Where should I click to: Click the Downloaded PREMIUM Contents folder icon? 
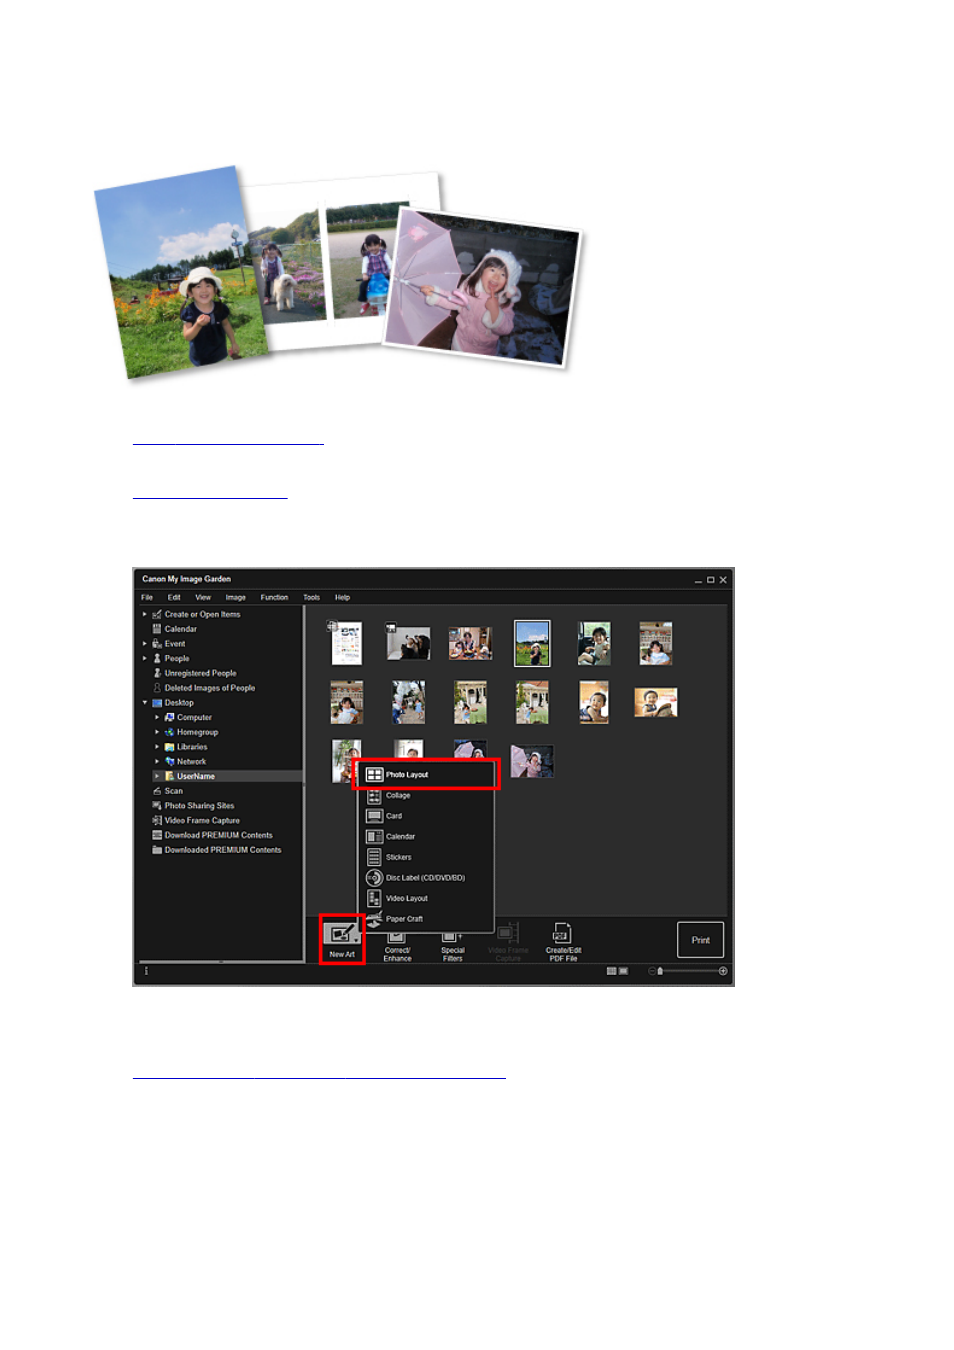pos(157,850)
